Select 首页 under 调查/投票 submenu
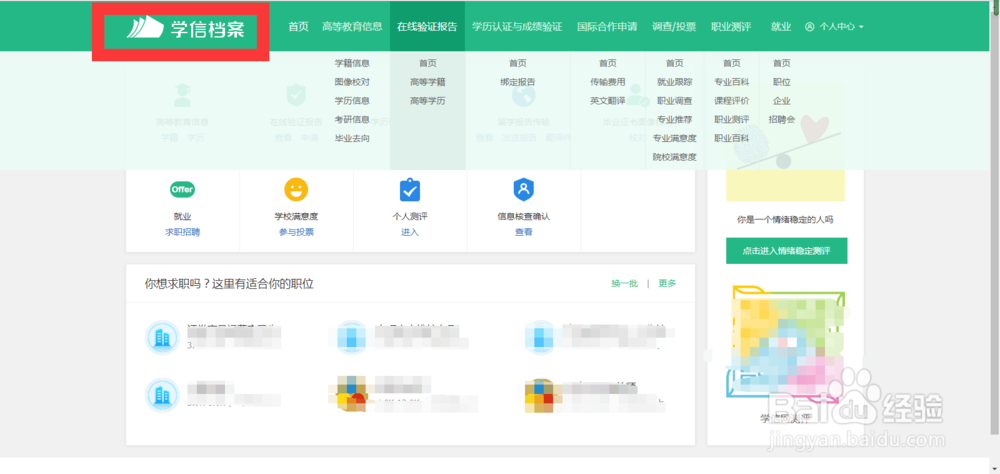This screenshot has width=1000, height=474. tap(675, 63)
